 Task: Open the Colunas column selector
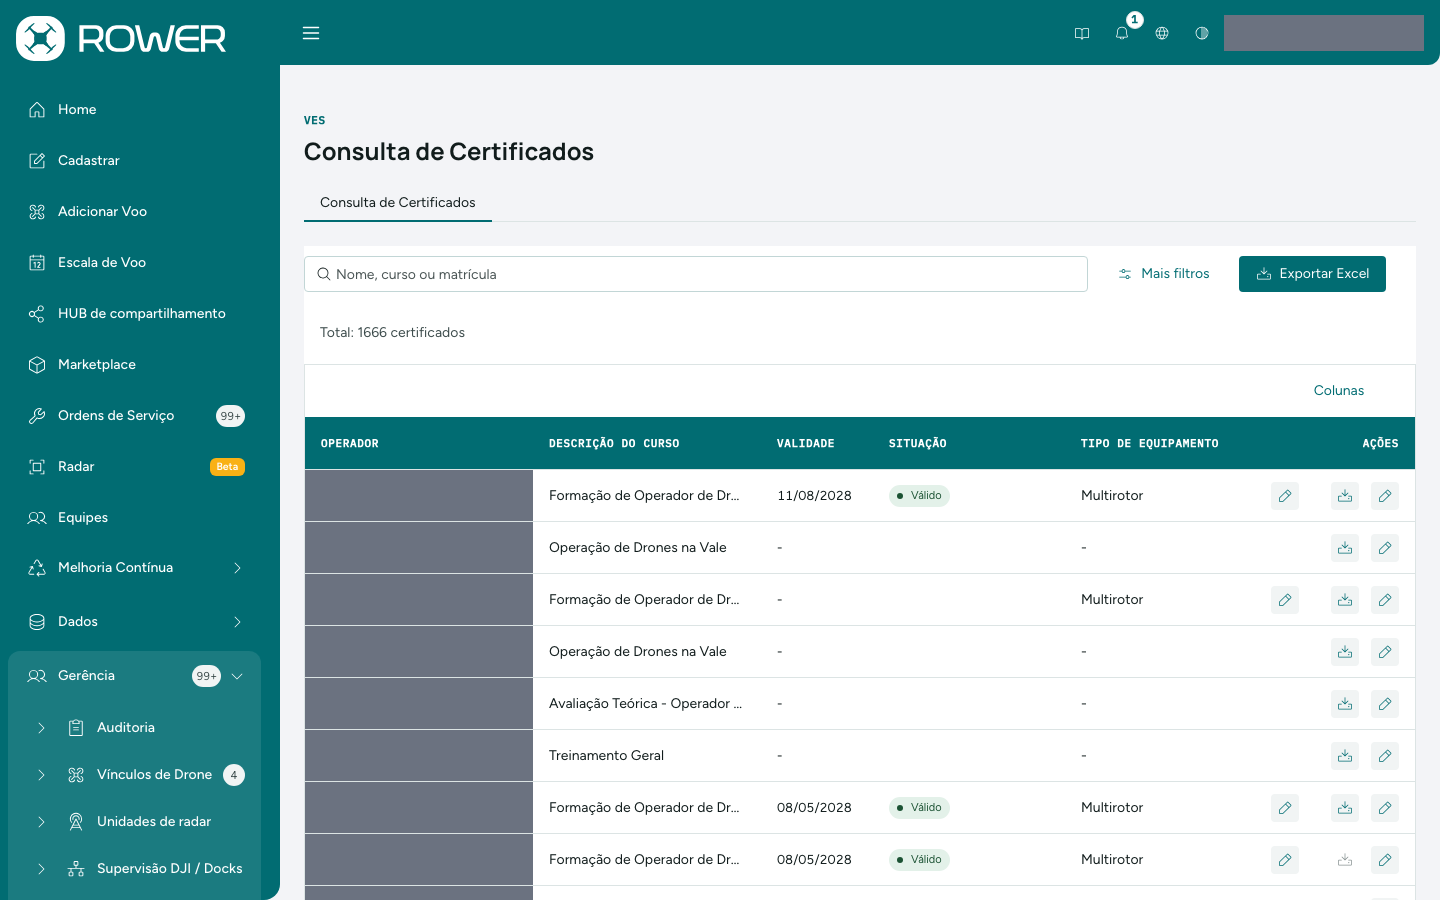coord(1339,391)
